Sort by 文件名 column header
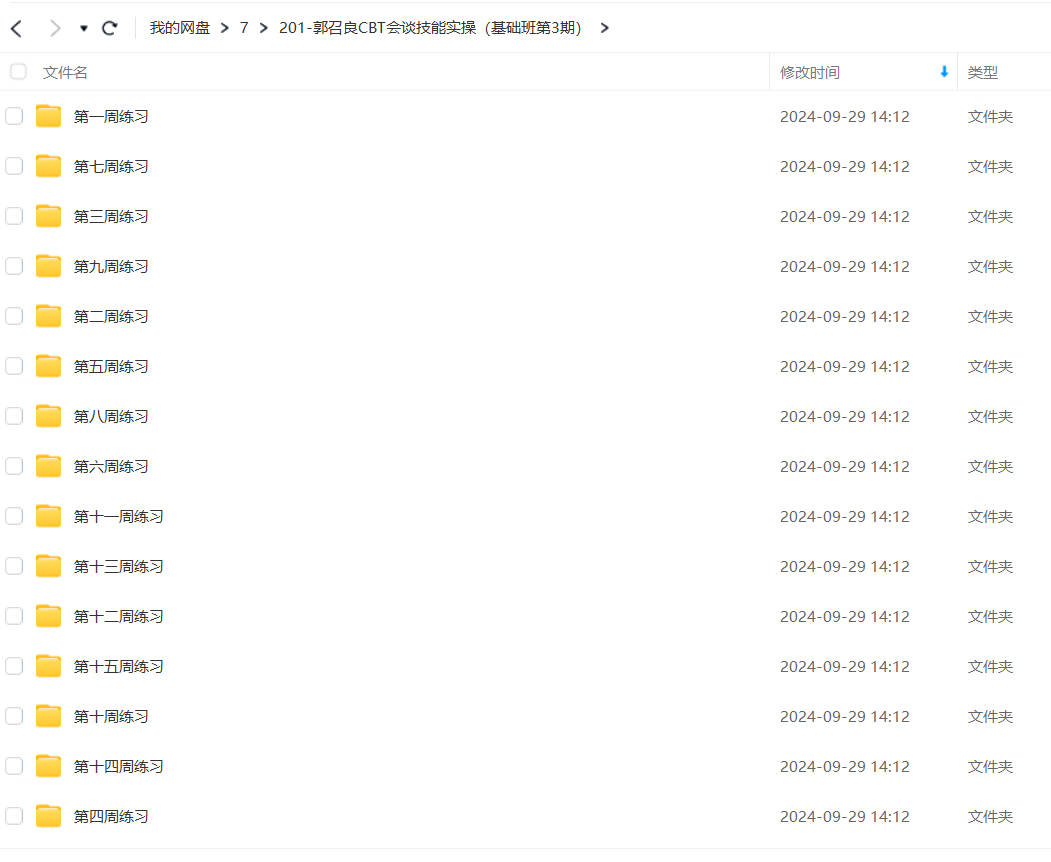This screenshot has width=1051, height=862. click(x=65, y=72)
